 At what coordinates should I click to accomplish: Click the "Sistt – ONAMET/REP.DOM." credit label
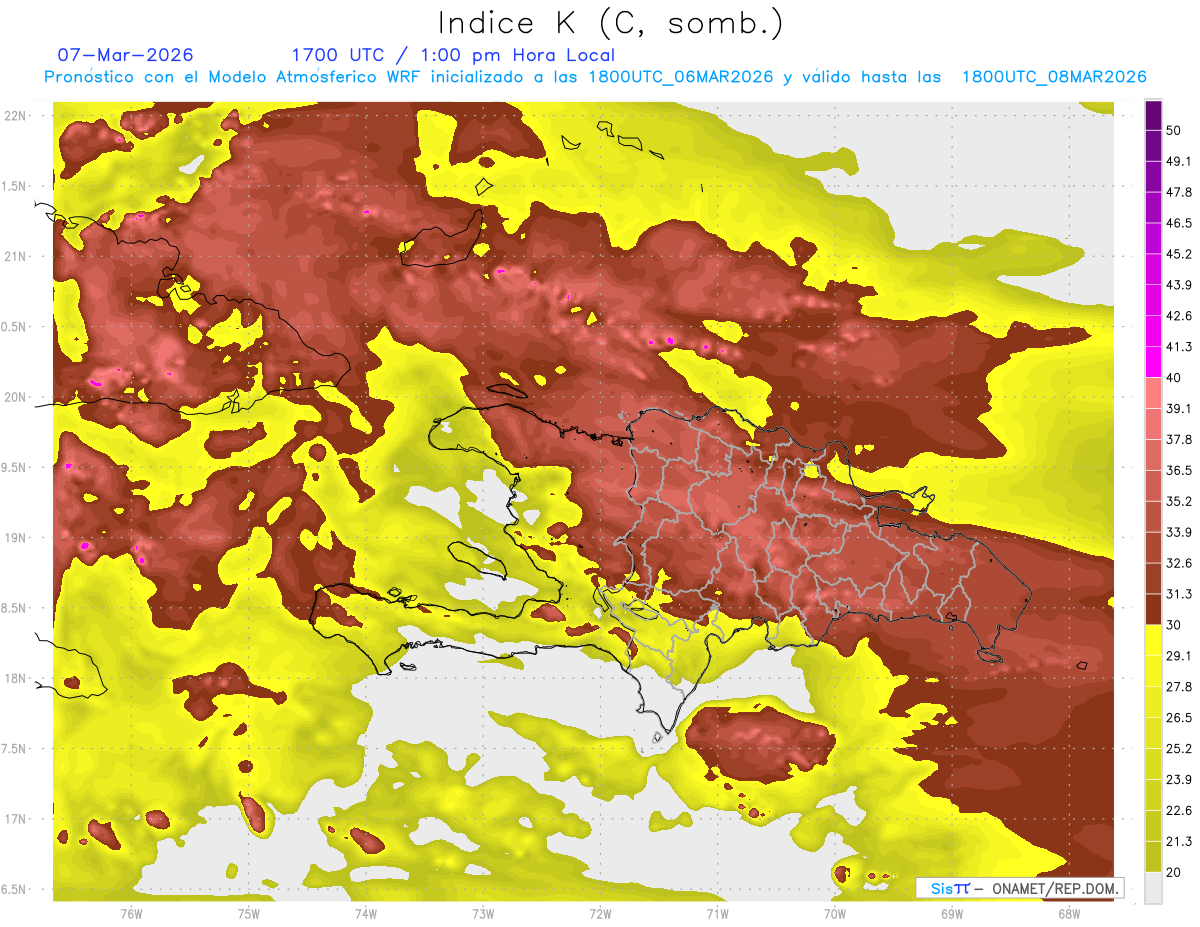[x=1021, y=888]
